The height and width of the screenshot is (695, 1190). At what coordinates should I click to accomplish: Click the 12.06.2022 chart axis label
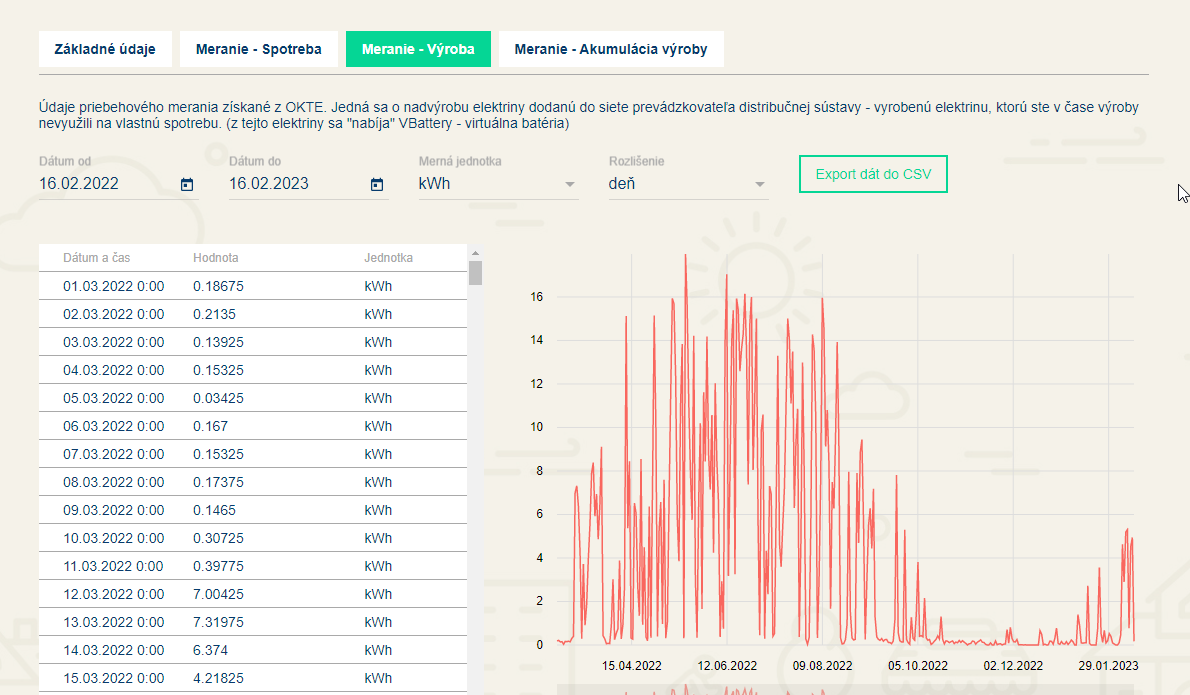tap(727, 666)
